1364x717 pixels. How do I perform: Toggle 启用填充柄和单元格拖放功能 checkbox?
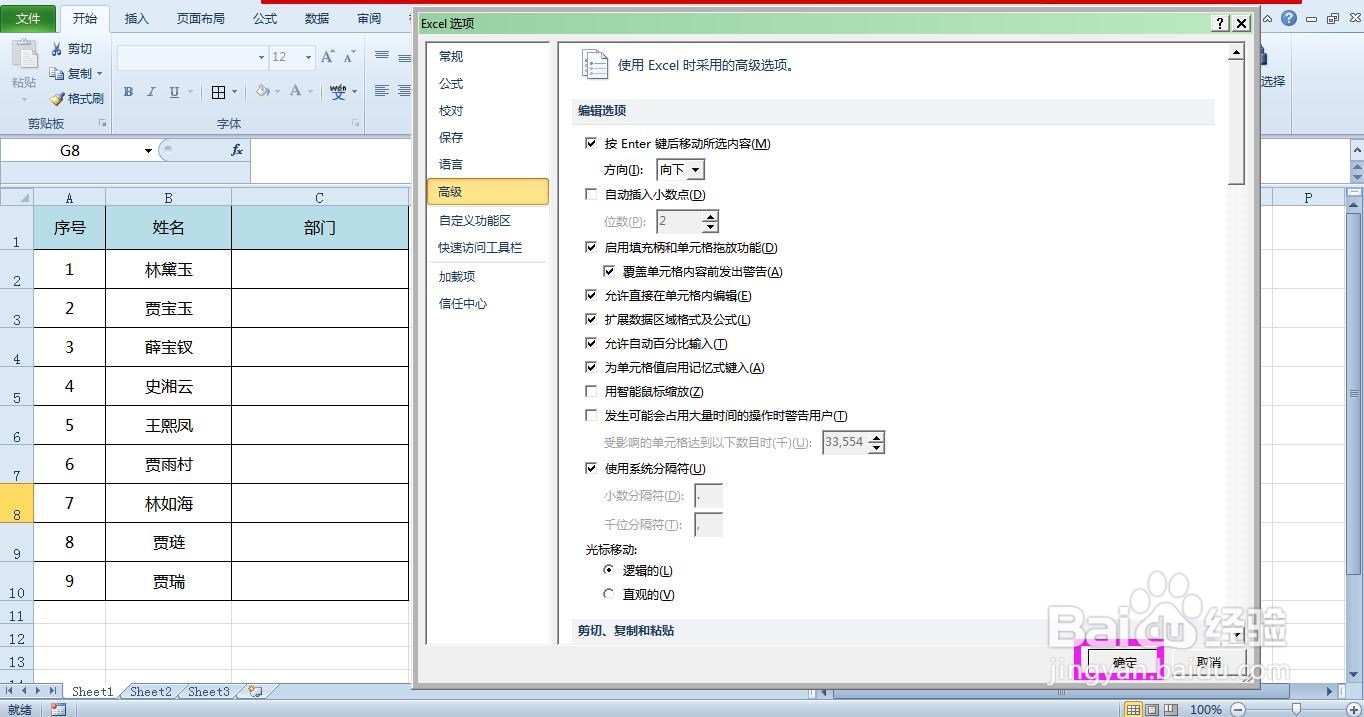[591, 248]
